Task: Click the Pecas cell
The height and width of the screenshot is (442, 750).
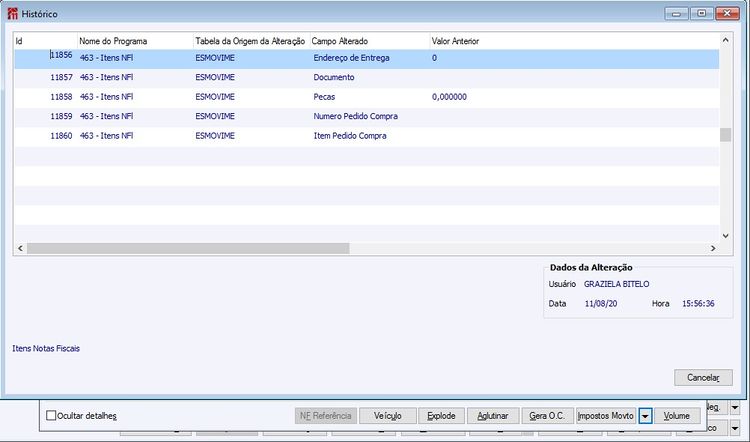Action: [x=324, y=97]
